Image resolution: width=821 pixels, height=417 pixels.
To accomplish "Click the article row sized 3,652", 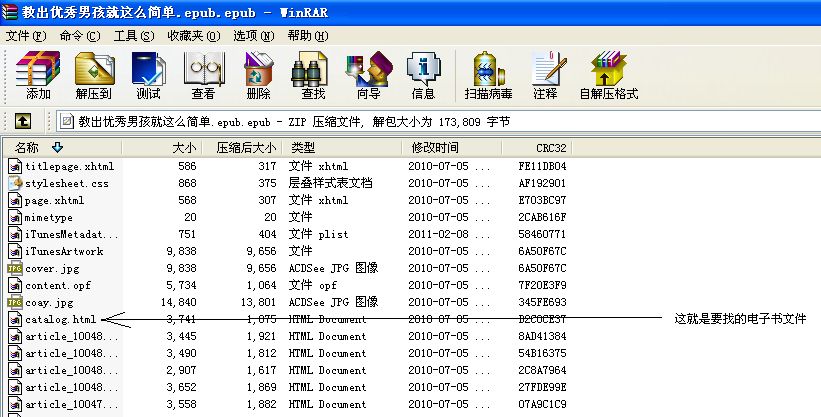I will pos(287,388).
